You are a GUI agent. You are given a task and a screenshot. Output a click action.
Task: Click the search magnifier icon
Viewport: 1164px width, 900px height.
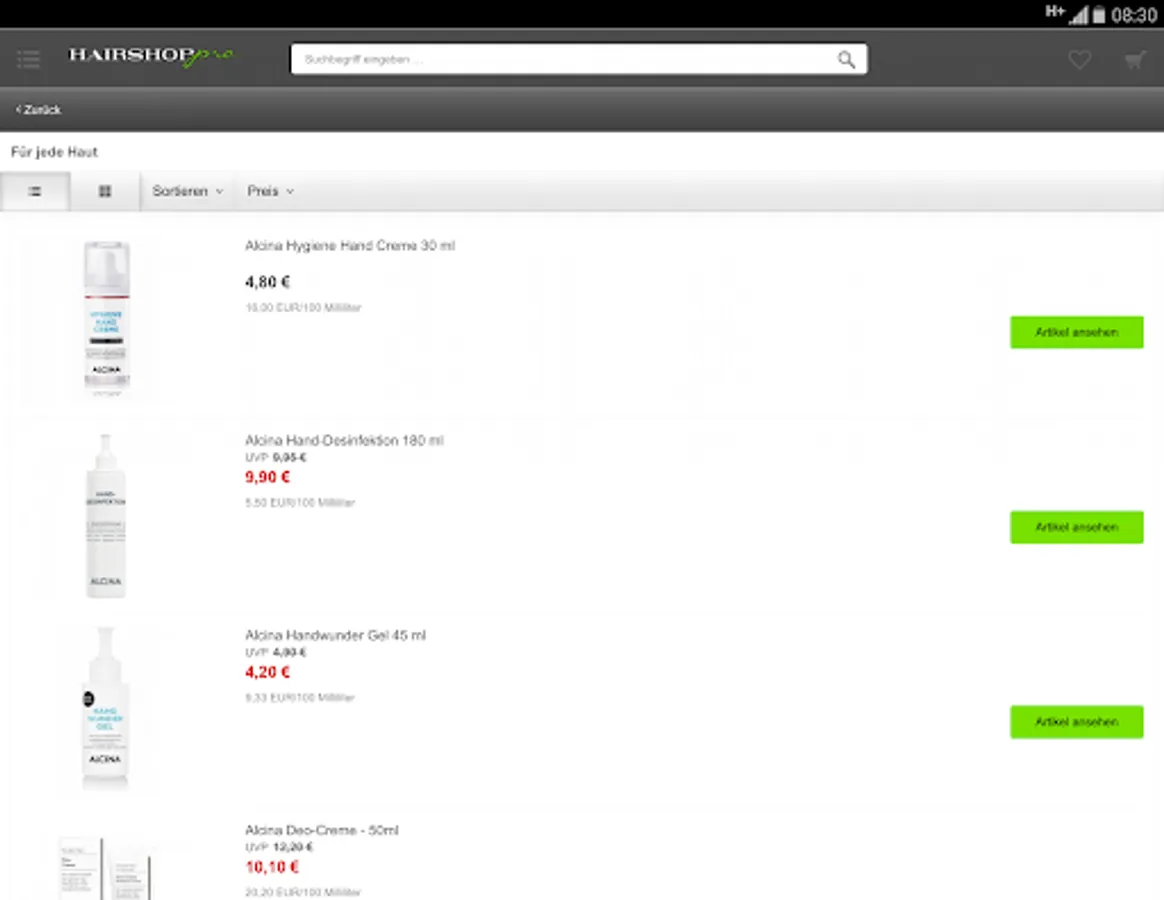tap(846, 59)
